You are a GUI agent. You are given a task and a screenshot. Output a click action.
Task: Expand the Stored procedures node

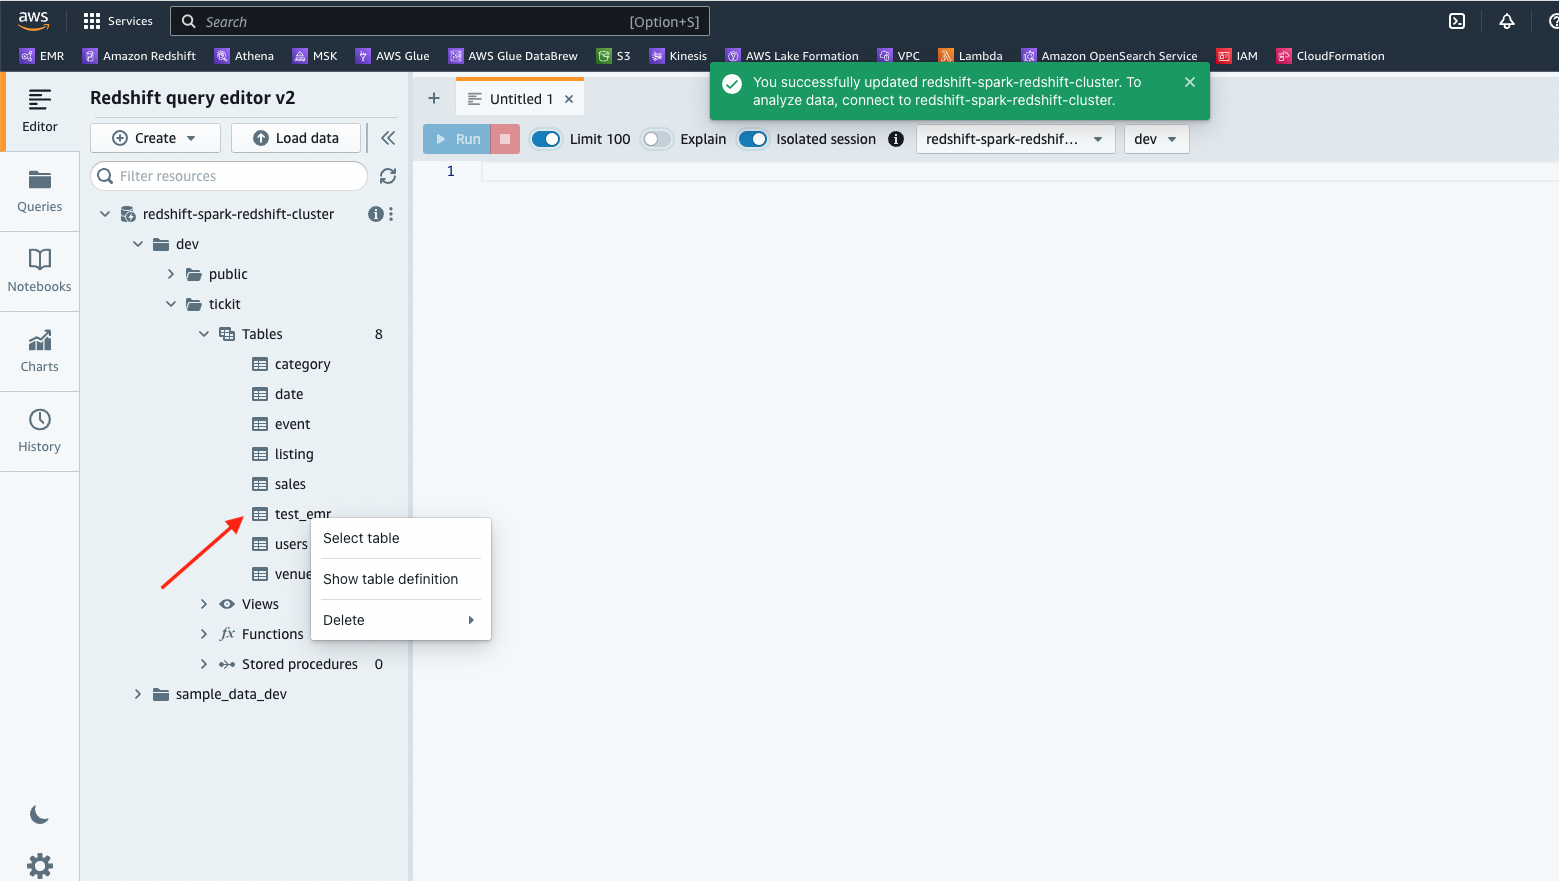[204, 664]
